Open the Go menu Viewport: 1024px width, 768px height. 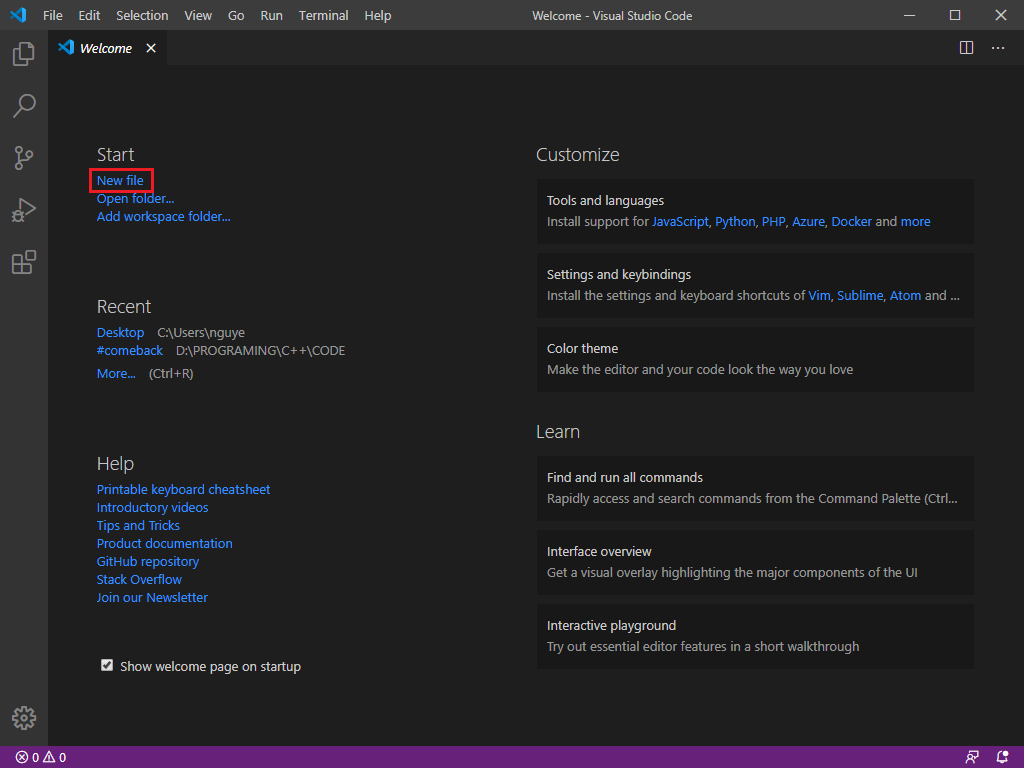[236, 15]
